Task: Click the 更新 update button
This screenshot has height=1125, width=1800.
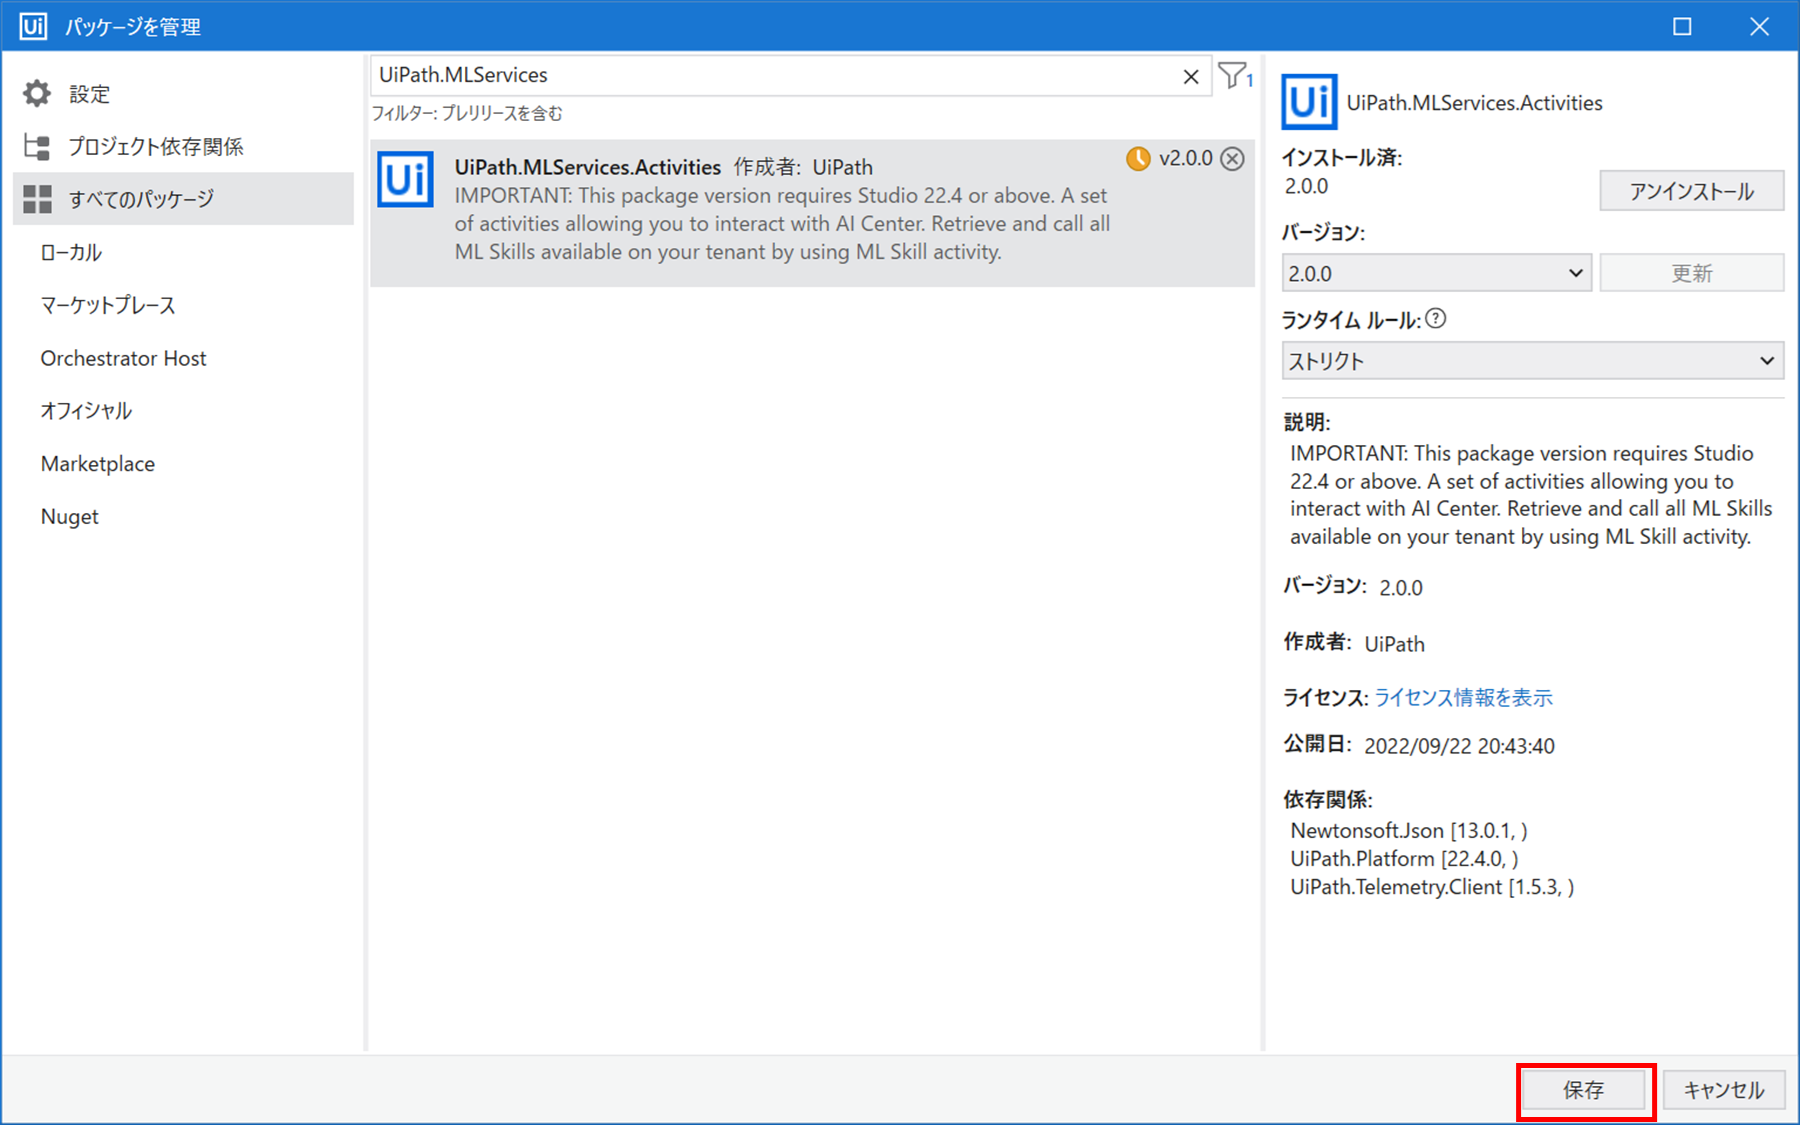Action: pyautogui.click(x=1691, y=273)
